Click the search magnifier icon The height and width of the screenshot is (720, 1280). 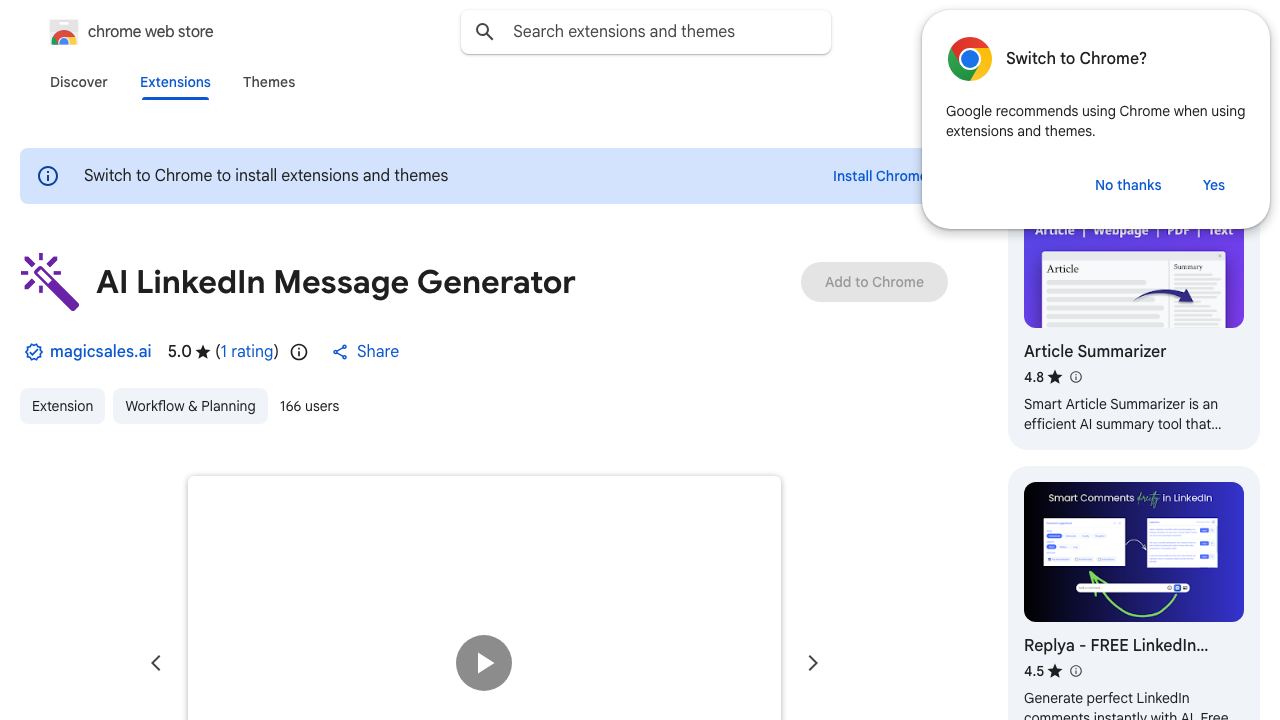pos(485,32)
